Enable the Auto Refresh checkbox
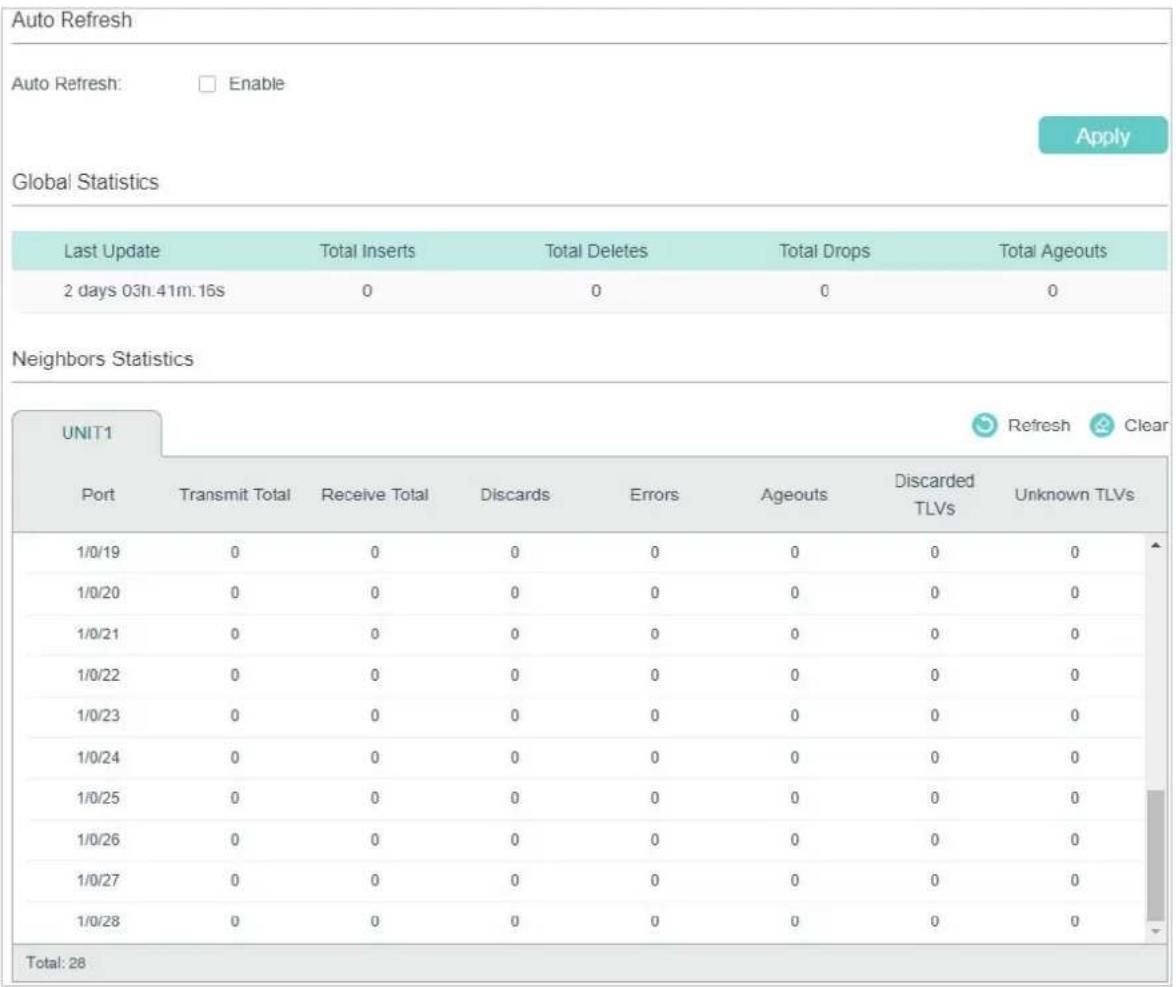This screenshot has width=1176, height=987. pos(207,84)
